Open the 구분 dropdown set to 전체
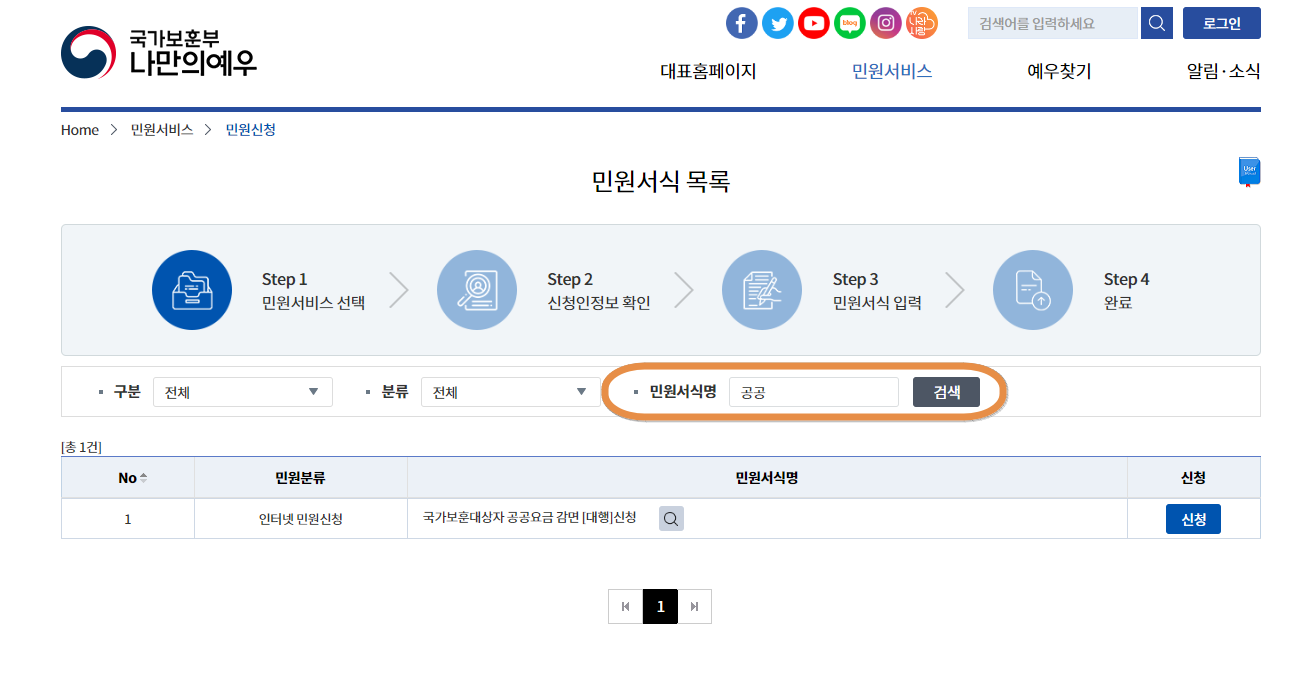Image resolution: width=1290 pixels, height=687 pixels. pyautogui.click(x=242, y=391)
